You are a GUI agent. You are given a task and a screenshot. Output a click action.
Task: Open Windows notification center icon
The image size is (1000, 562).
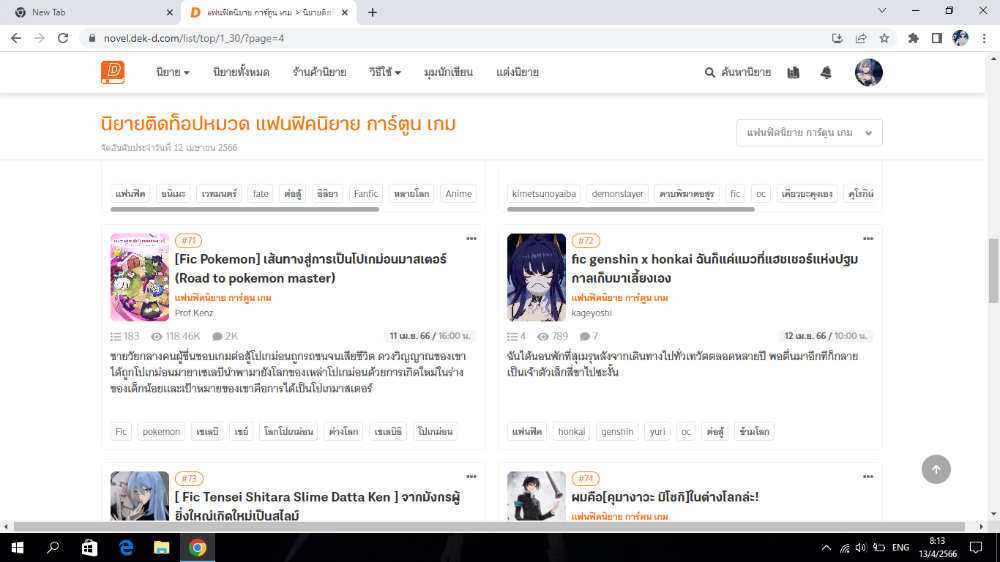click(x=976, y=547)
